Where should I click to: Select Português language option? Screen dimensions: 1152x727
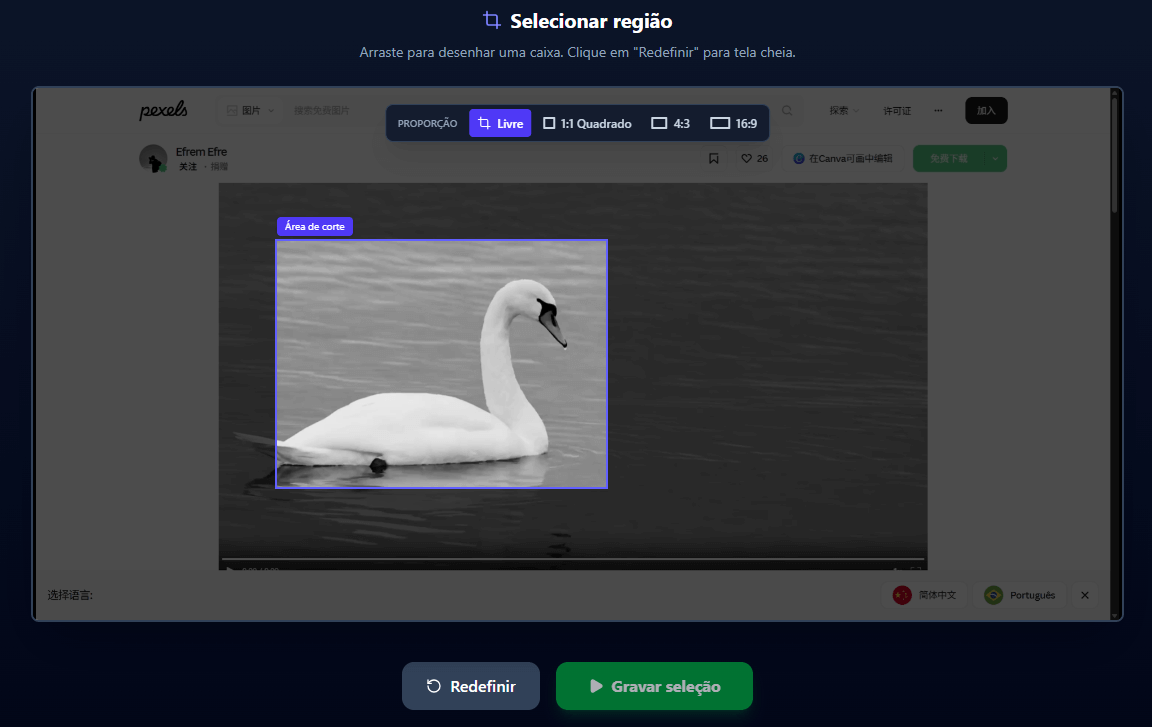(x=1020, y=595)
